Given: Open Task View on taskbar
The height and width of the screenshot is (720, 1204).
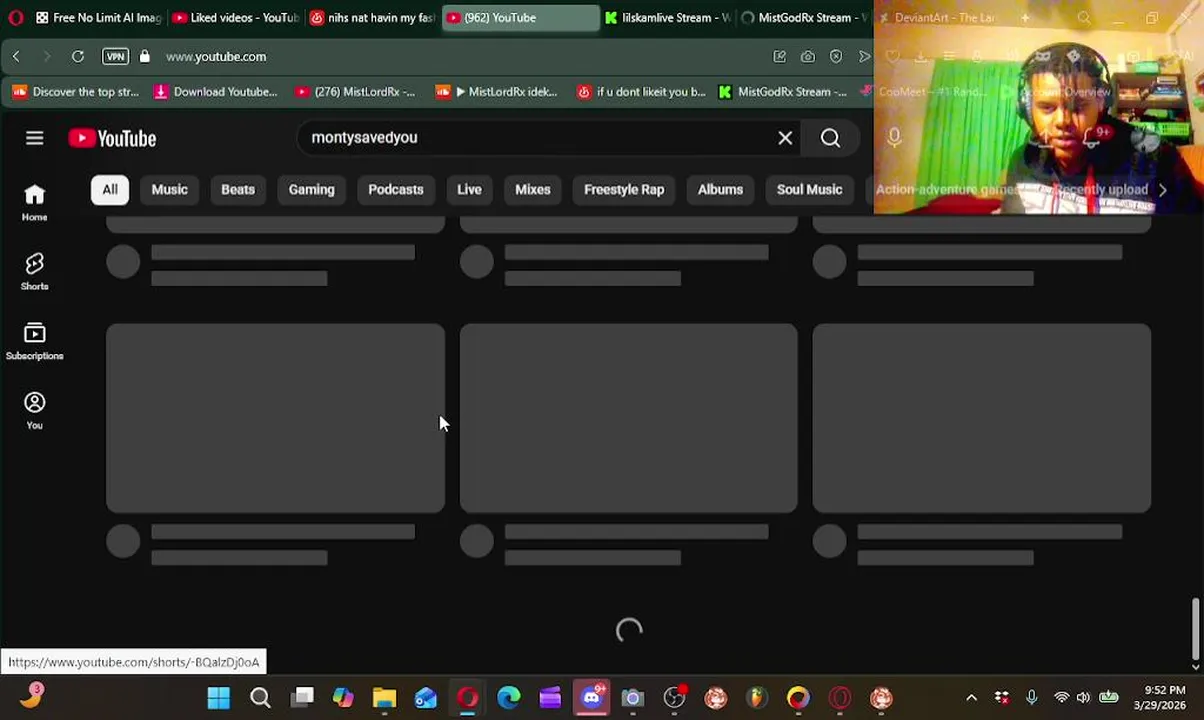Looking at the screenshot, I should 302,698.
